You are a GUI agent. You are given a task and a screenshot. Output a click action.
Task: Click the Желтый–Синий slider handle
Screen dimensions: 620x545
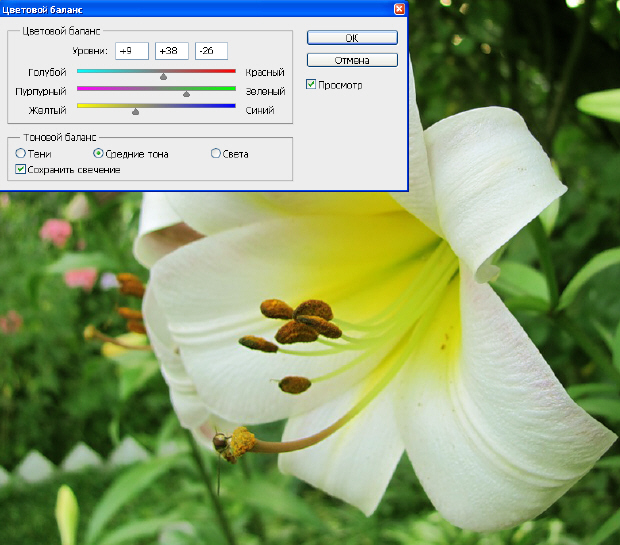(x=135, y=112)
